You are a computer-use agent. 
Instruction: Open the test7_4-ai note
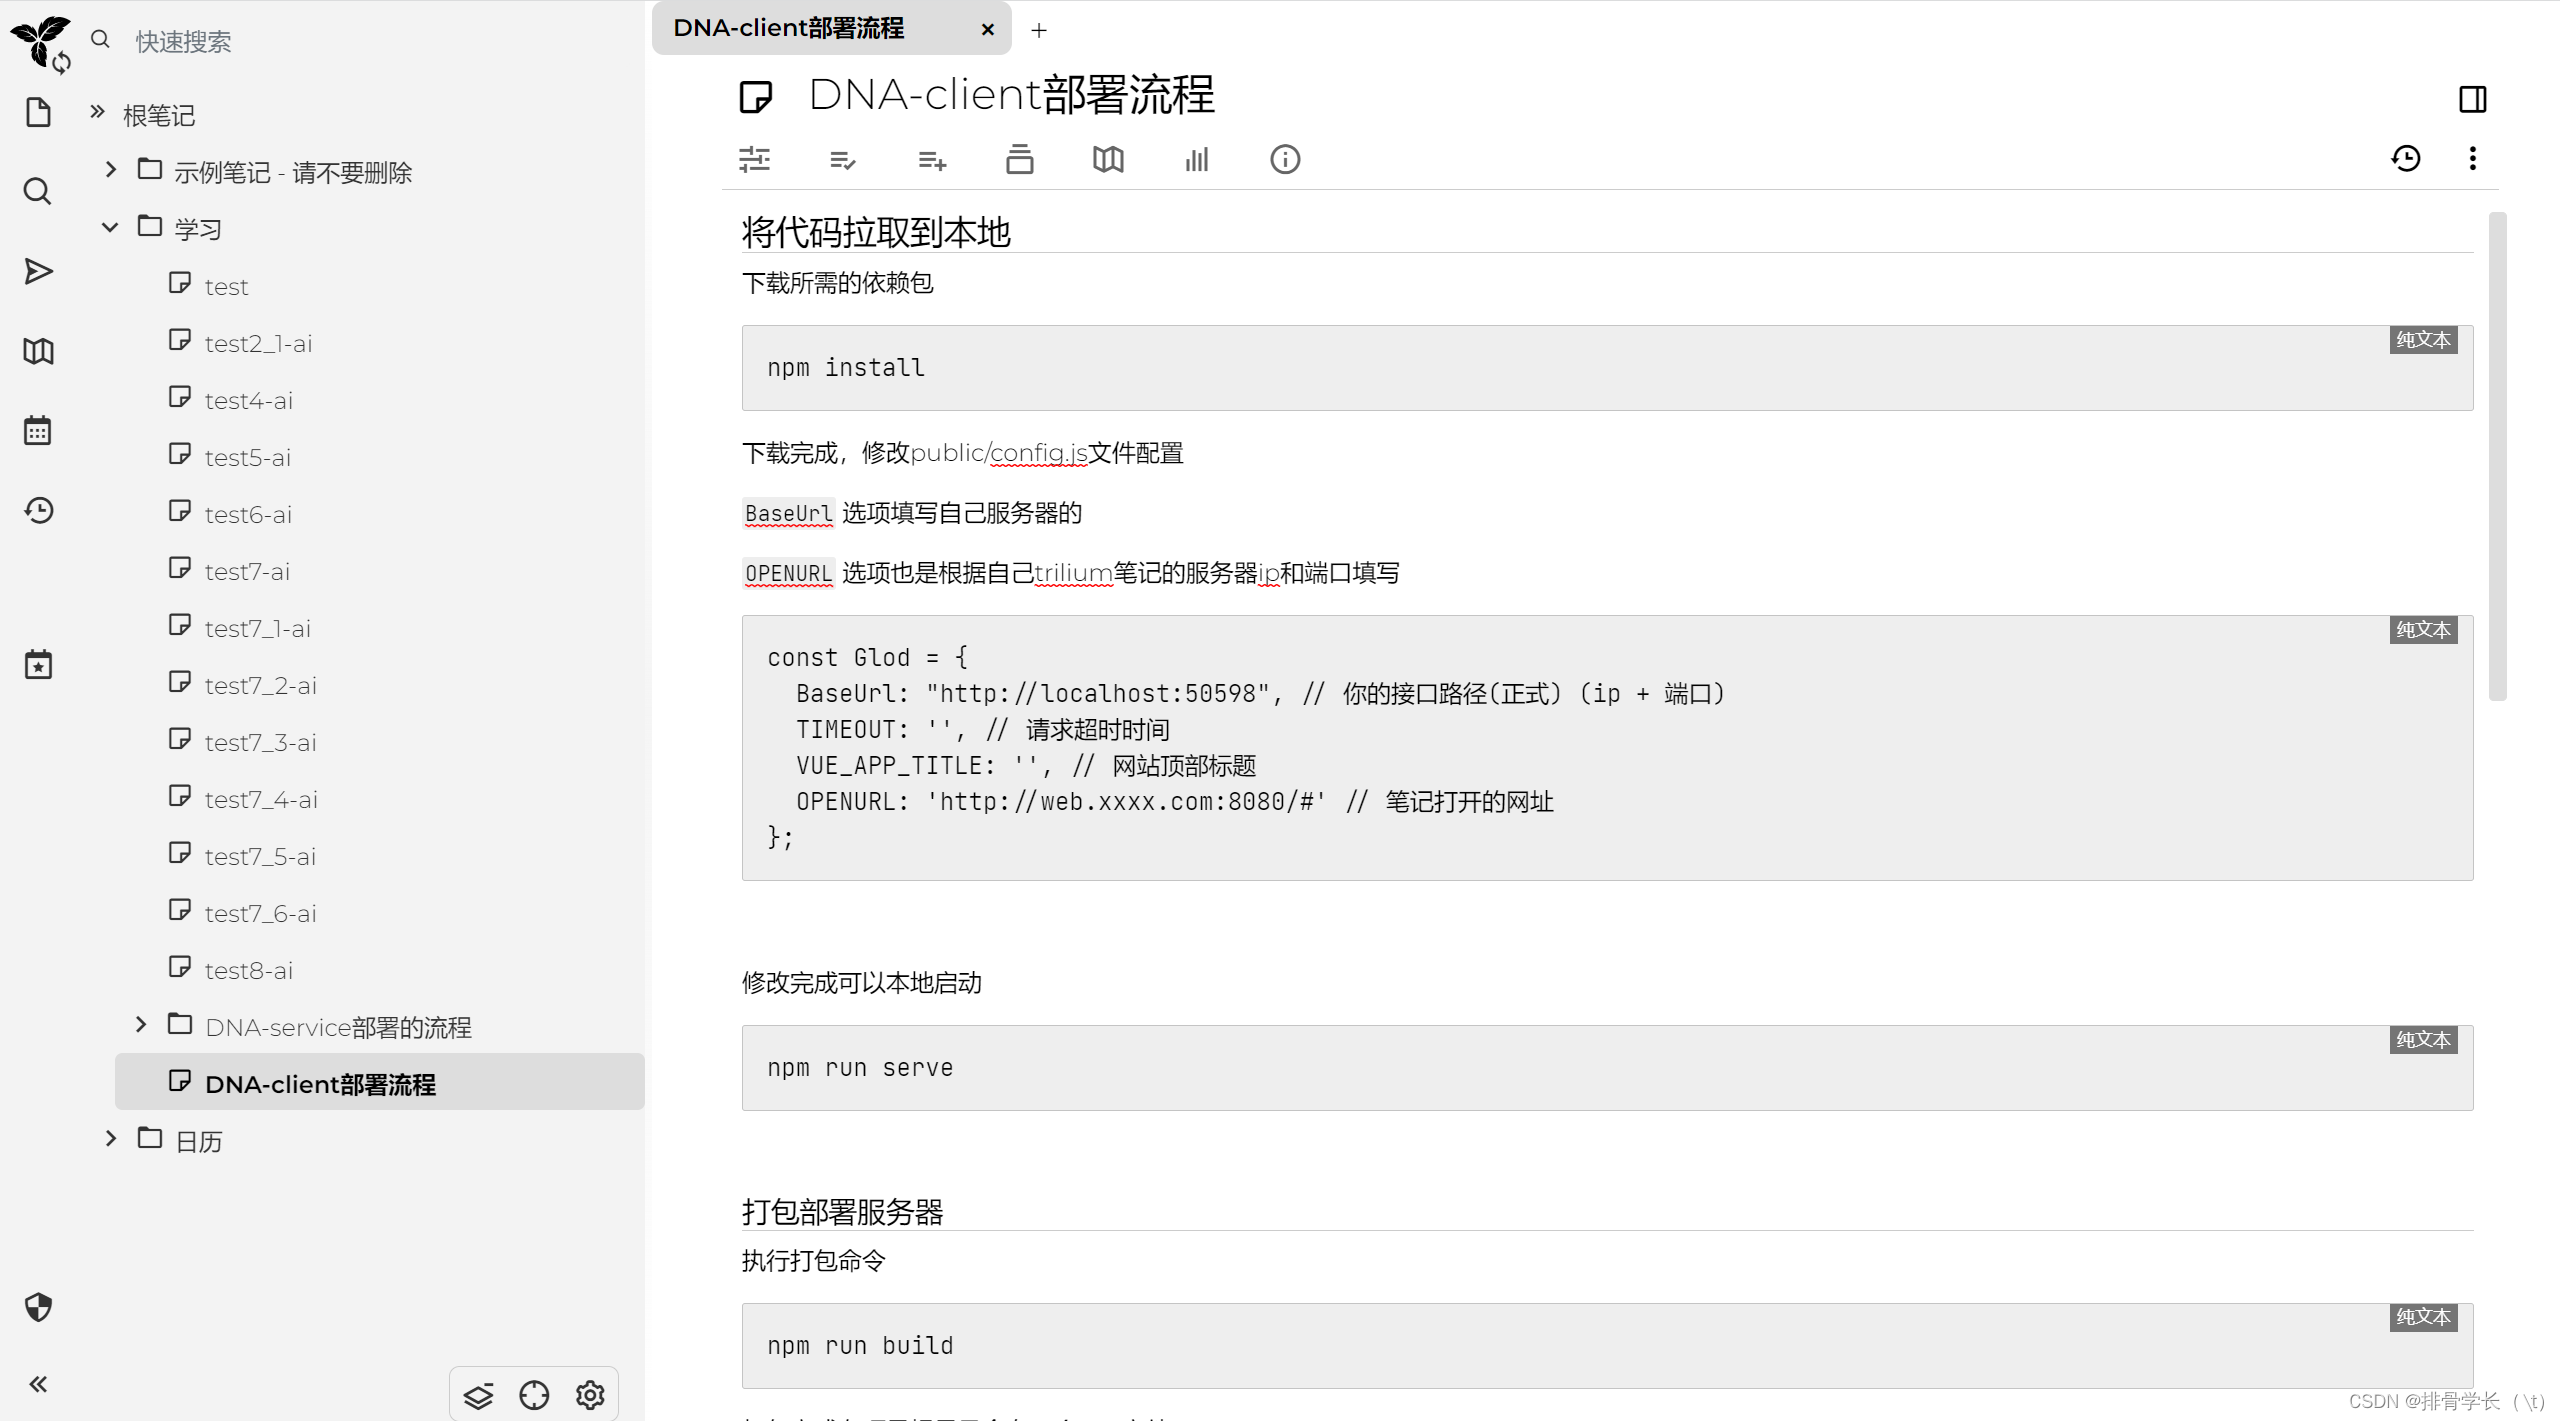pos(261,800)
